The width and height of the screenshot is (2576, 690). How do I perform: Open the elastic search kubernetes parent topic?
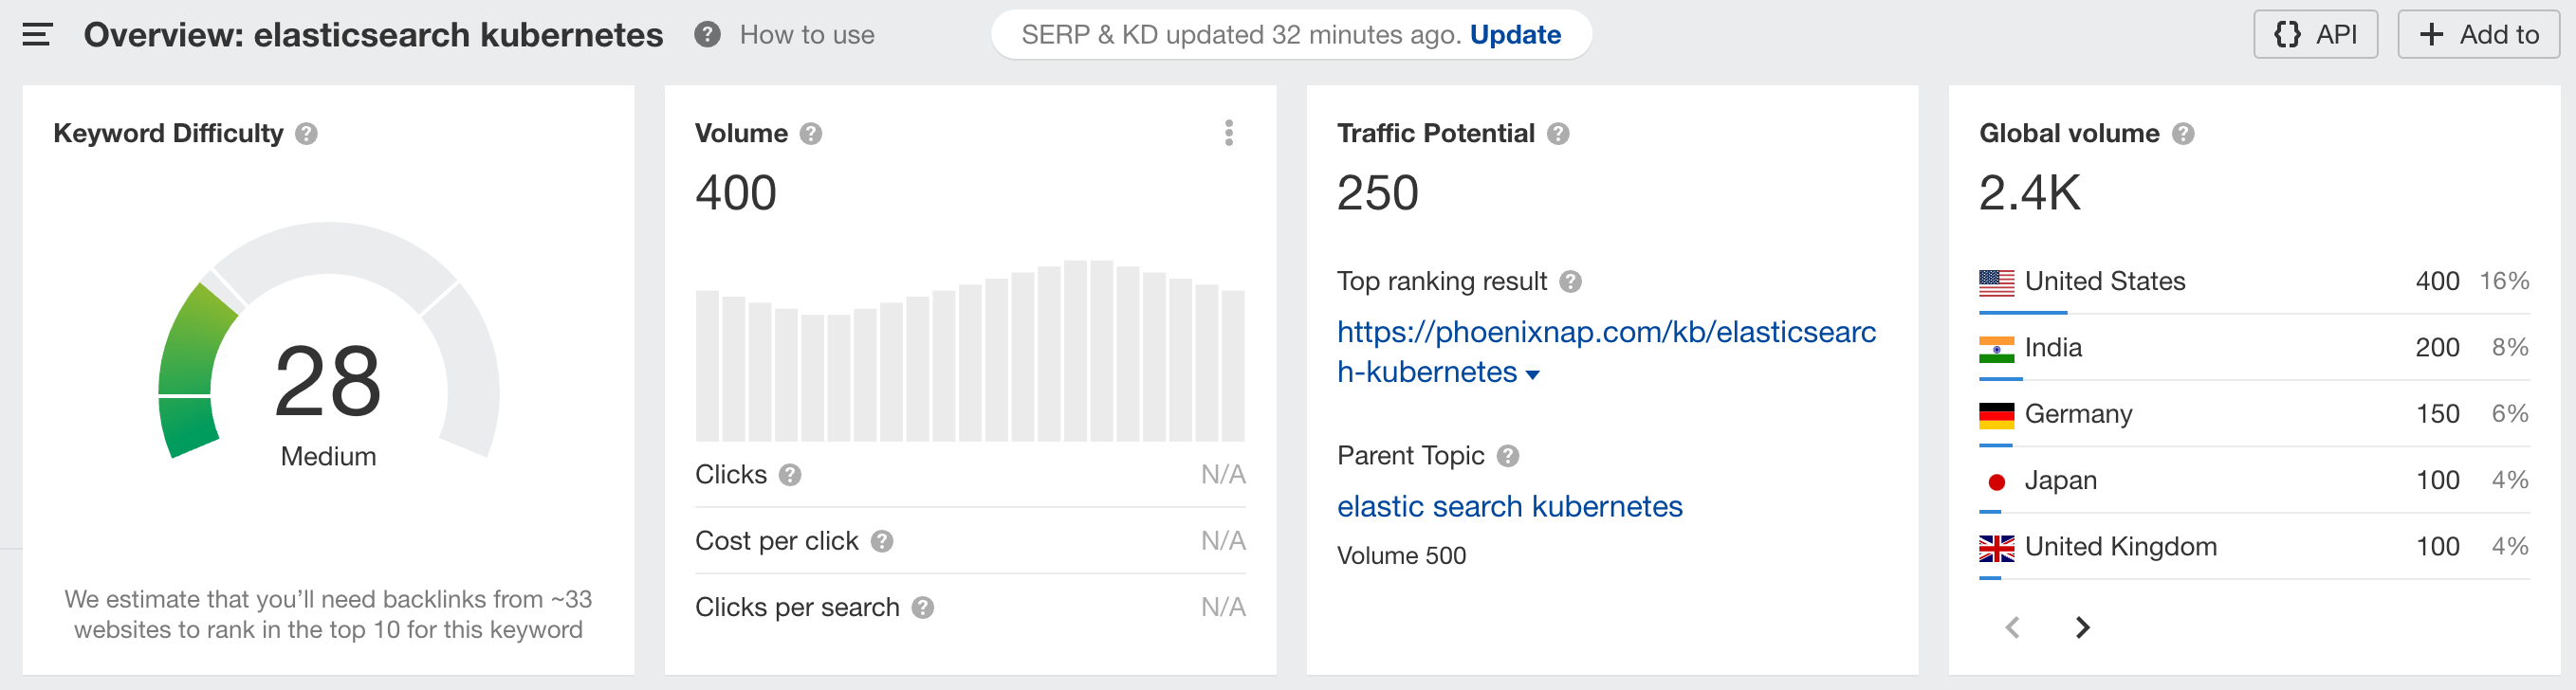[x=1509, y=507]
